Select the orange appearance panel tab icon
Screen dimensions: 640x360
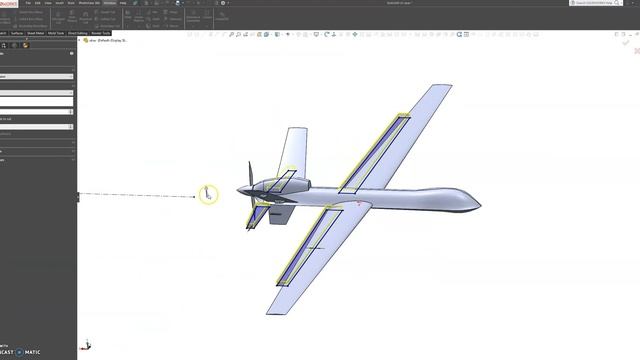[x=26, y=45]
